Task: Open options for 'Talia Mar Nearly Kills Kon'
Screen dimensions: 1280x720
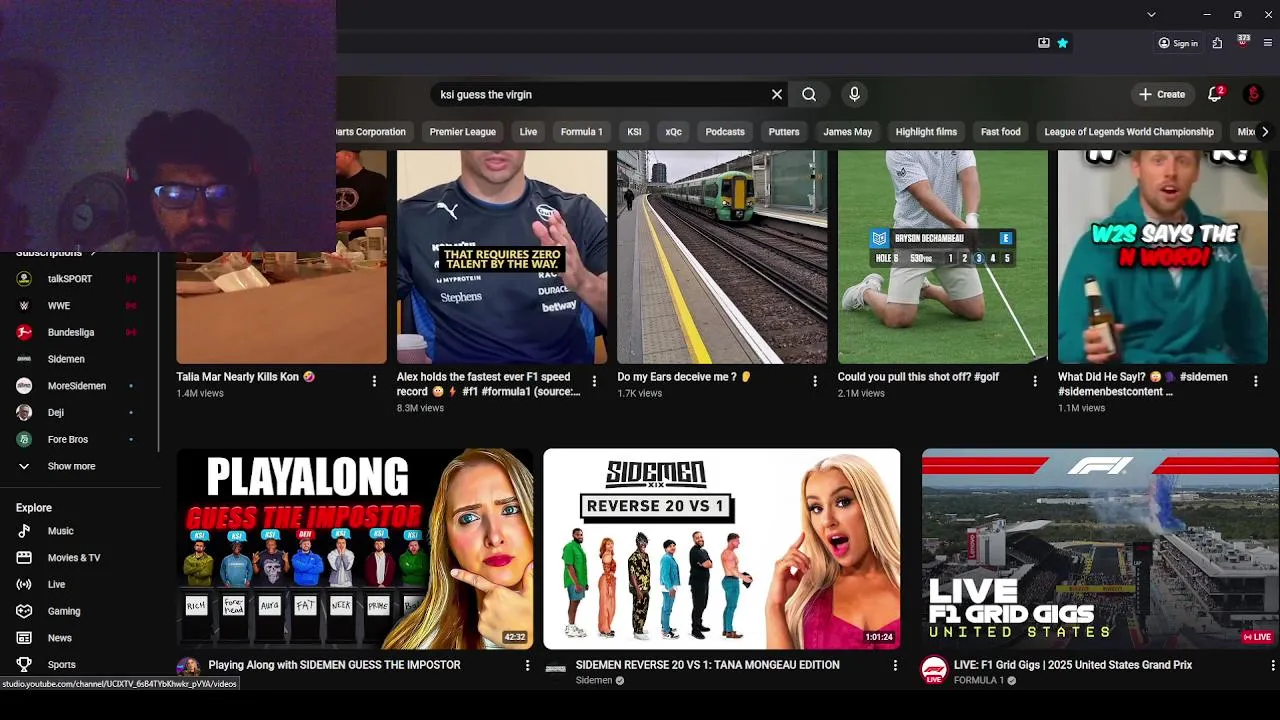Action: point(374,381)
